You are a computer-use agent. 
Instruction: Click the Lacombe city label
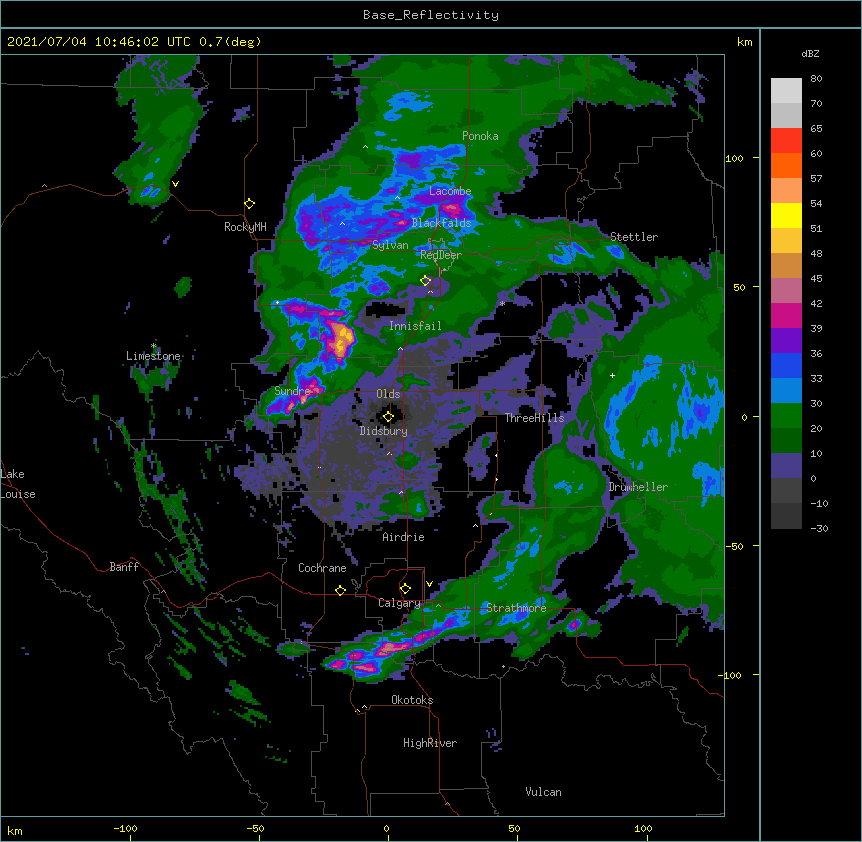click(450, 191)
